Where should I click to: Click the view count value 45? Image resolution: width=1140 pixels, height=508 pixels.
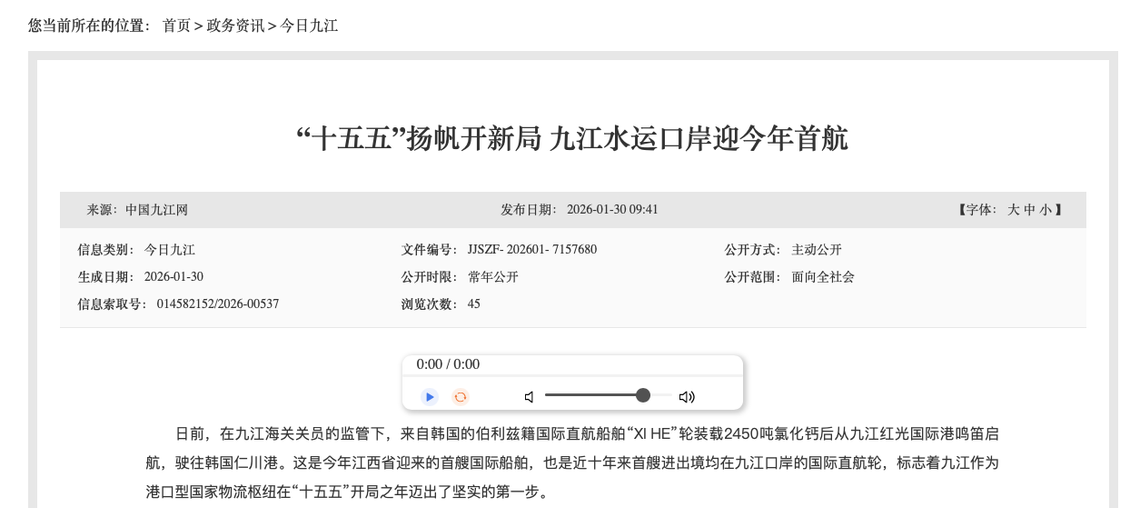click(474, 304)
